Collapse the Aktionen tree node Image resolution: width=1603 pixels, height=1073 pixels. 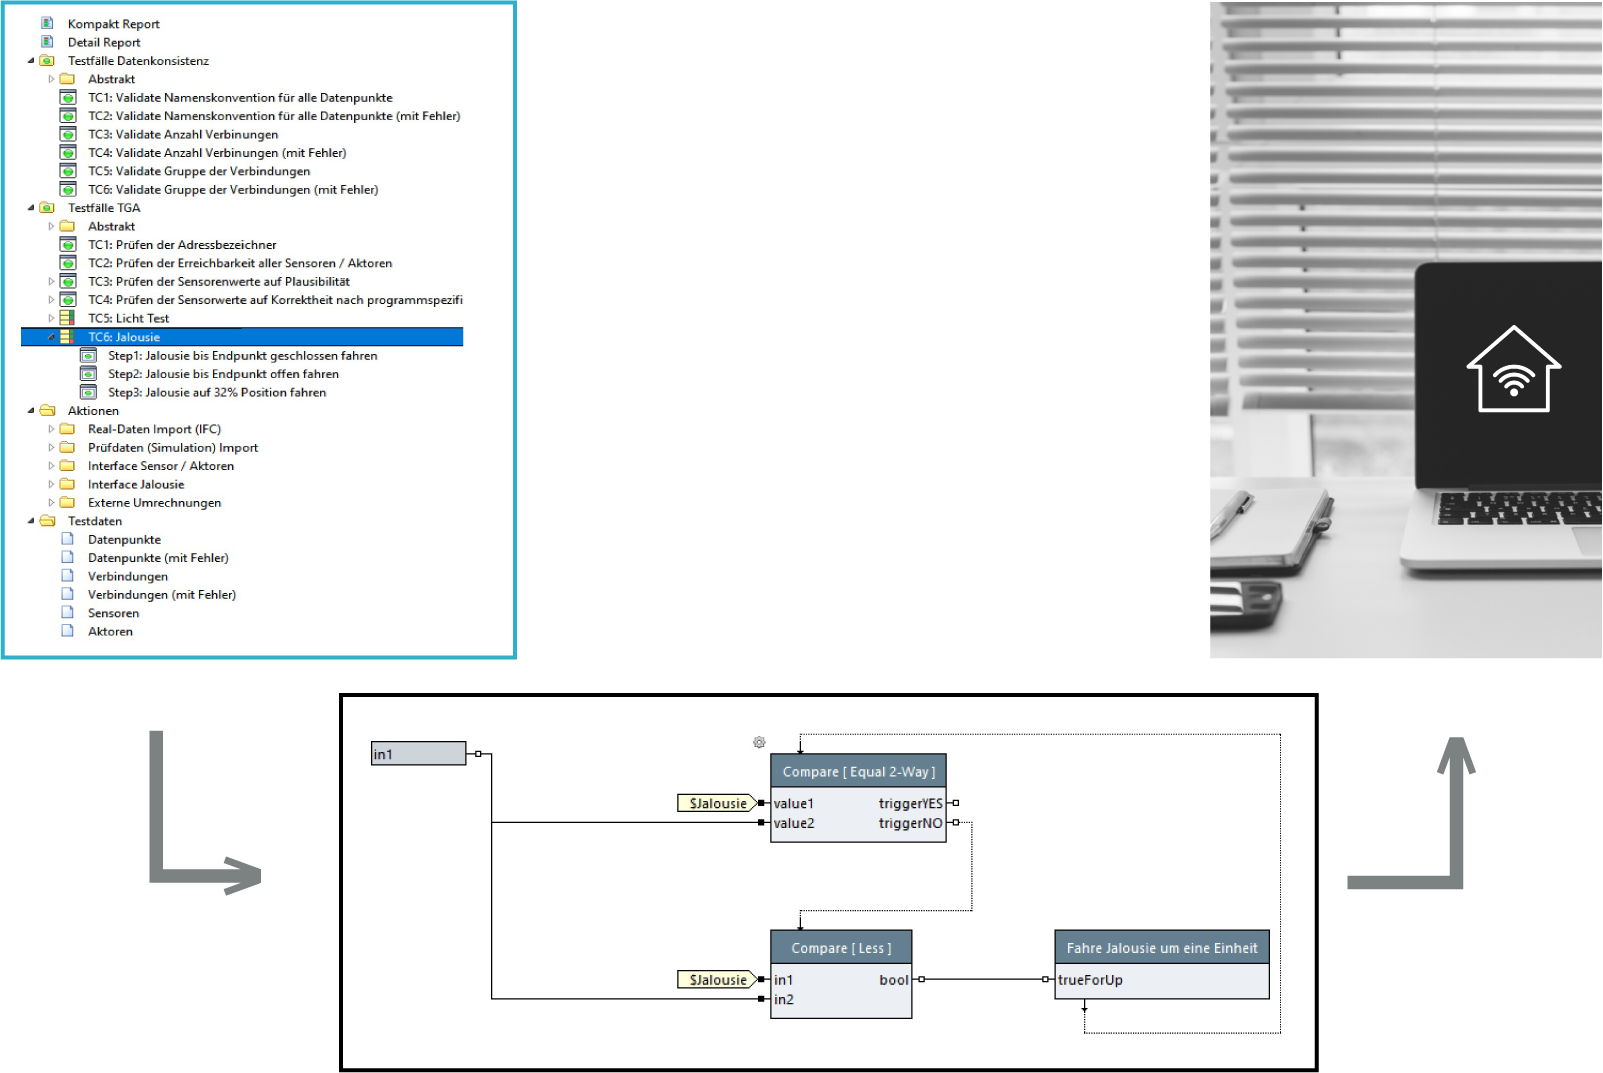(31, 410)
